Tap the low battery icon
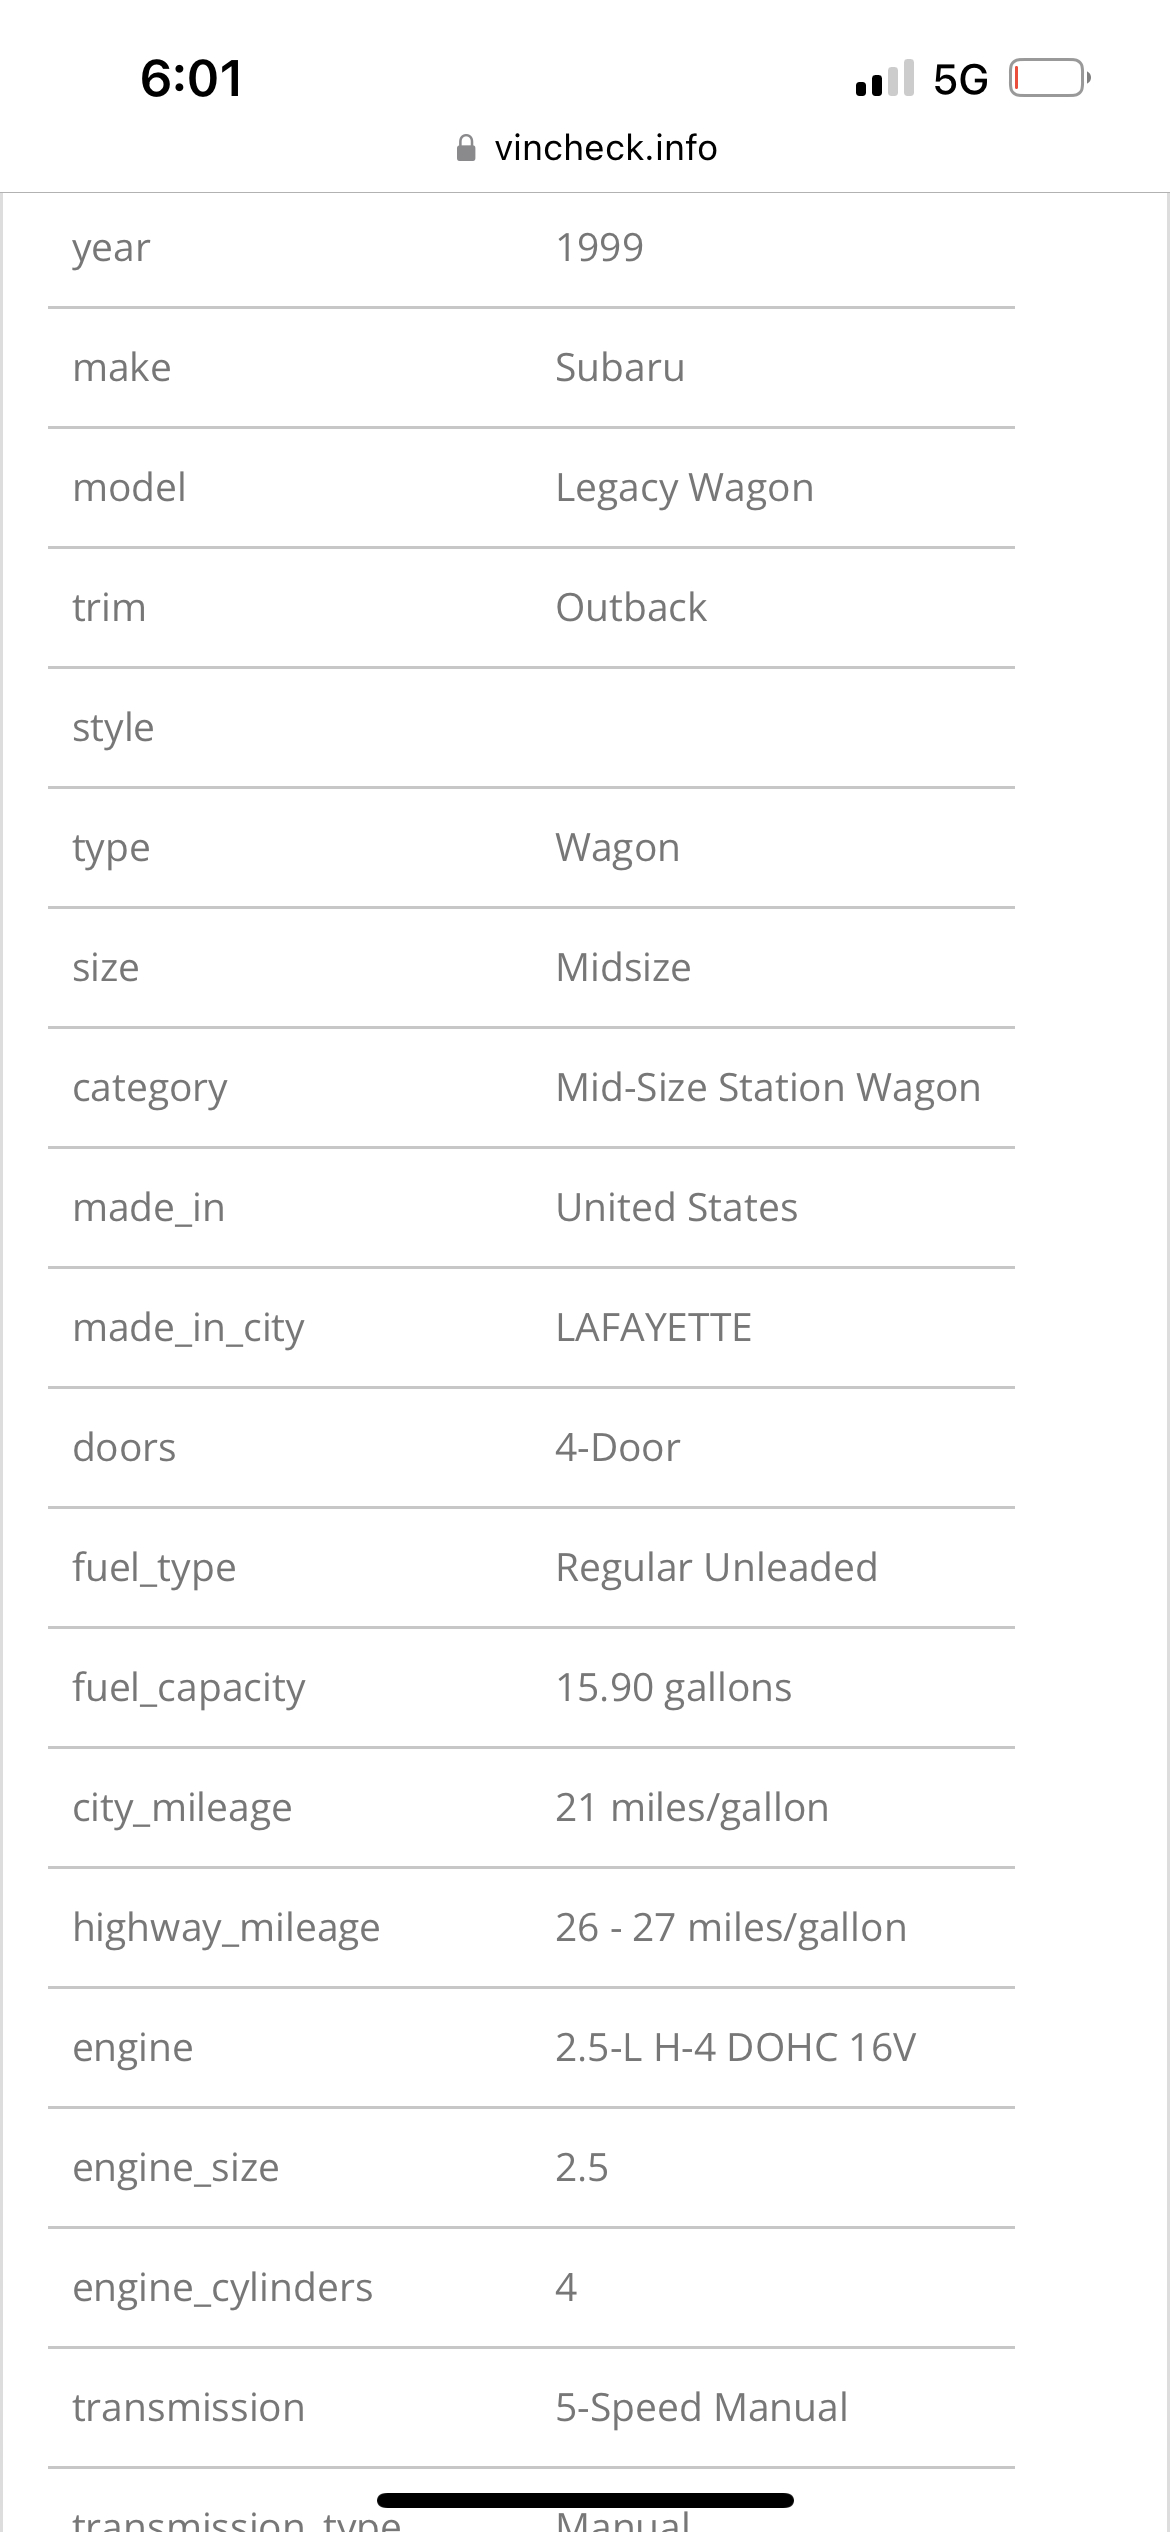This screenshot has height=2532, width=1170. [x=1049, y=78]
